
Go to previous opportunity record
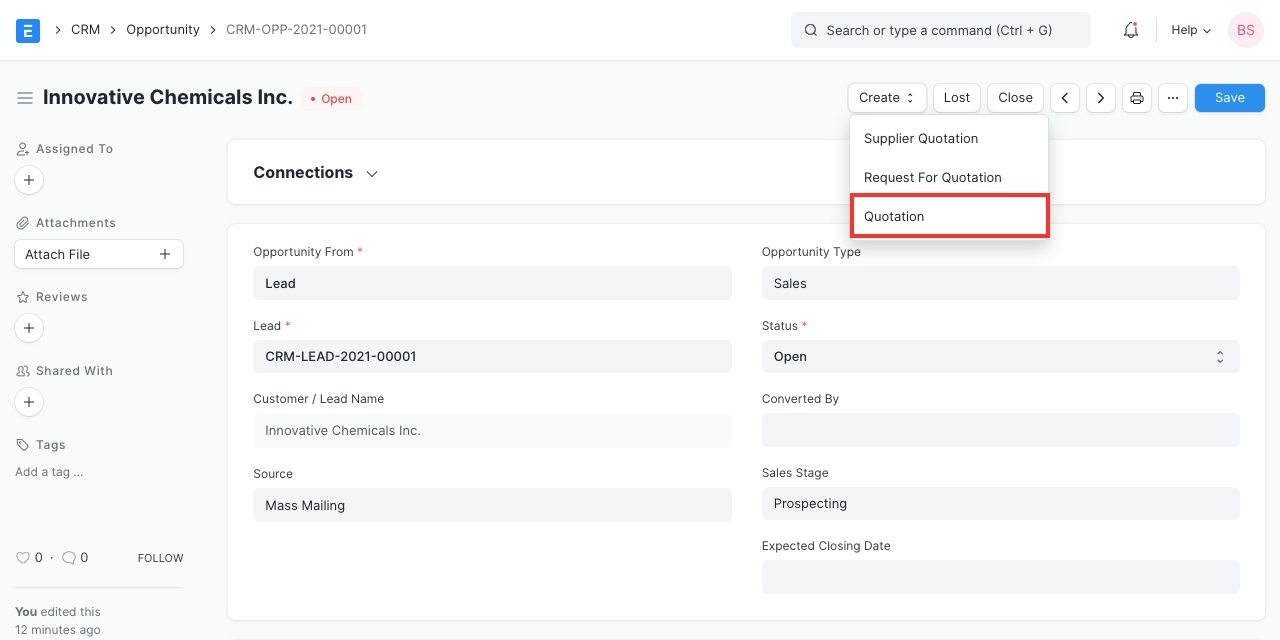[x=1065, y=98]
